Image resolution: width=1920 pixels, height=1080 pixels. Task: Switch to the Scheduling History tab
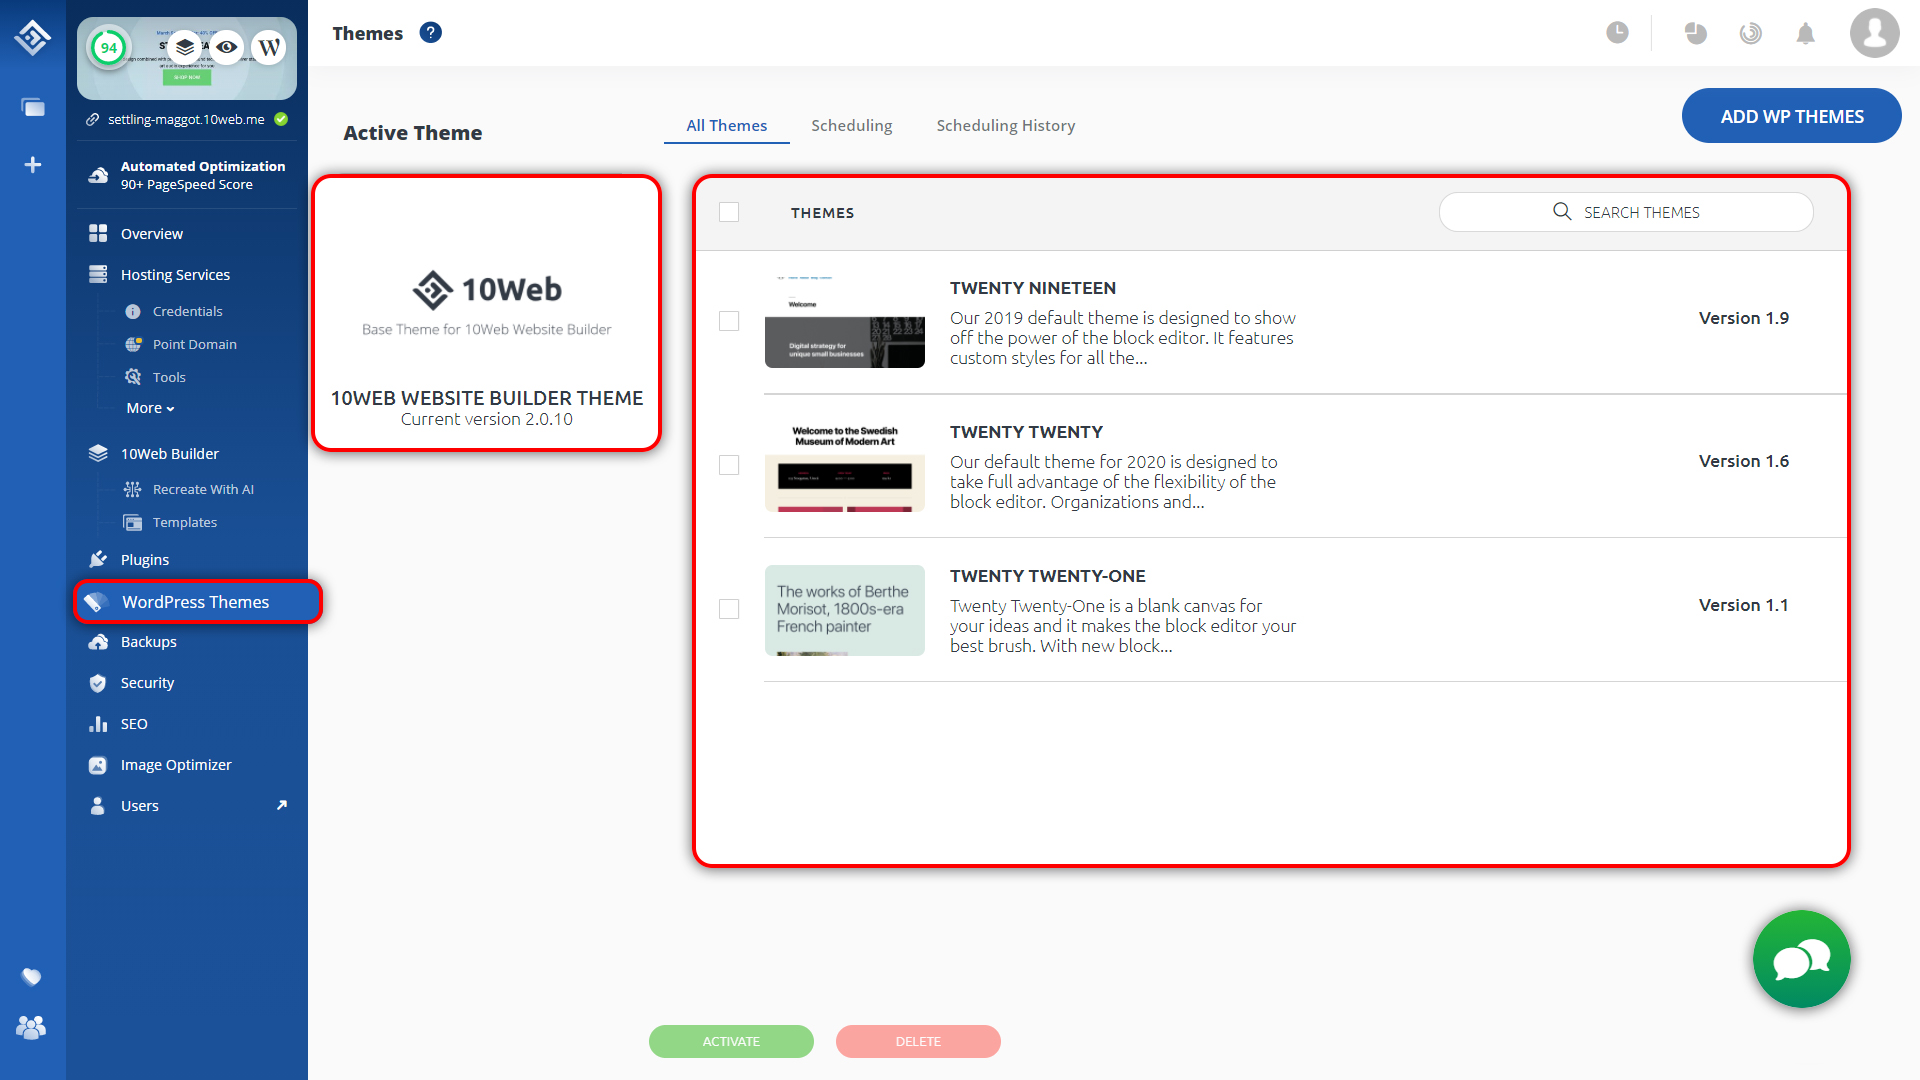1006,125
